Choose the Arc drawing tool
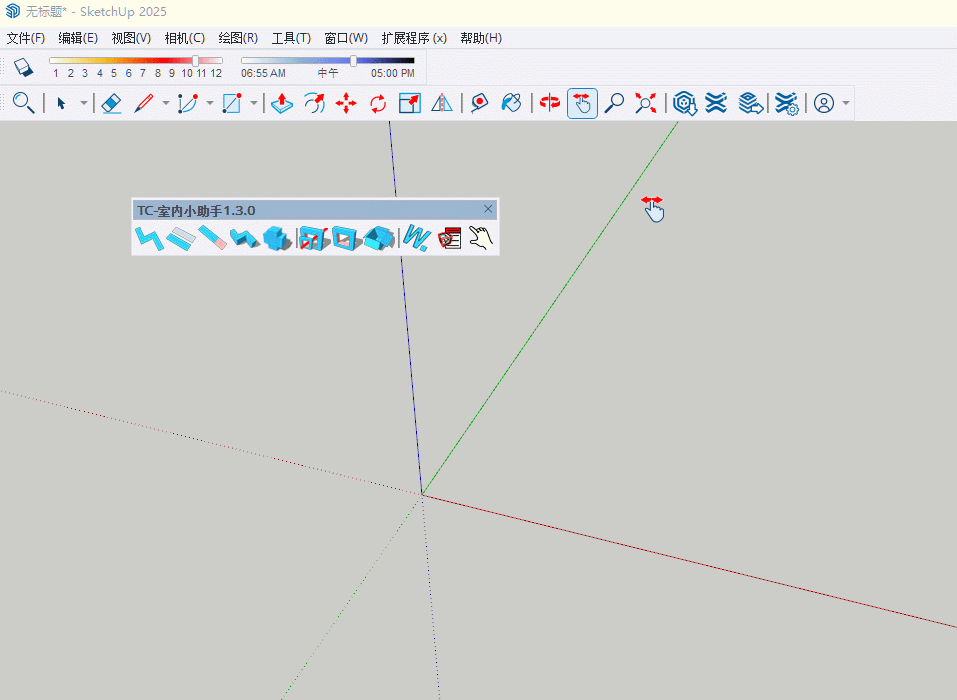 188,103
